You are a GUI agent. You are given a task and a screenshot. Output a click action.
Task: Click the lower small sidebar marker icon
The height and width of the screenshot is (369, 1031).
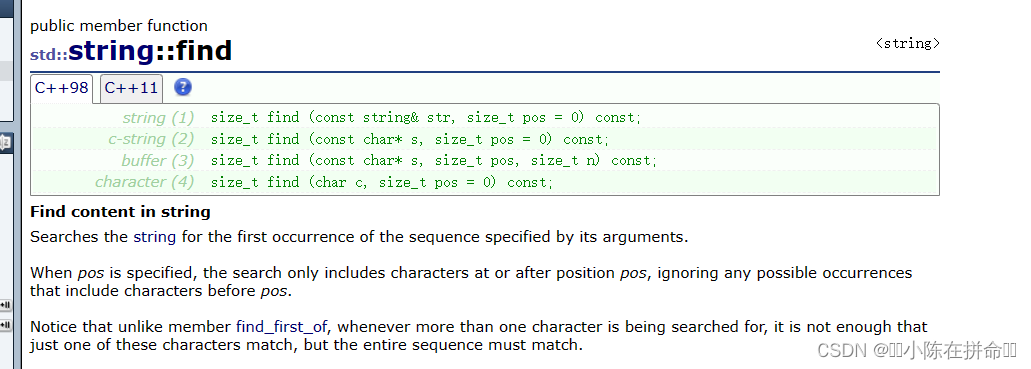[5, 325]
